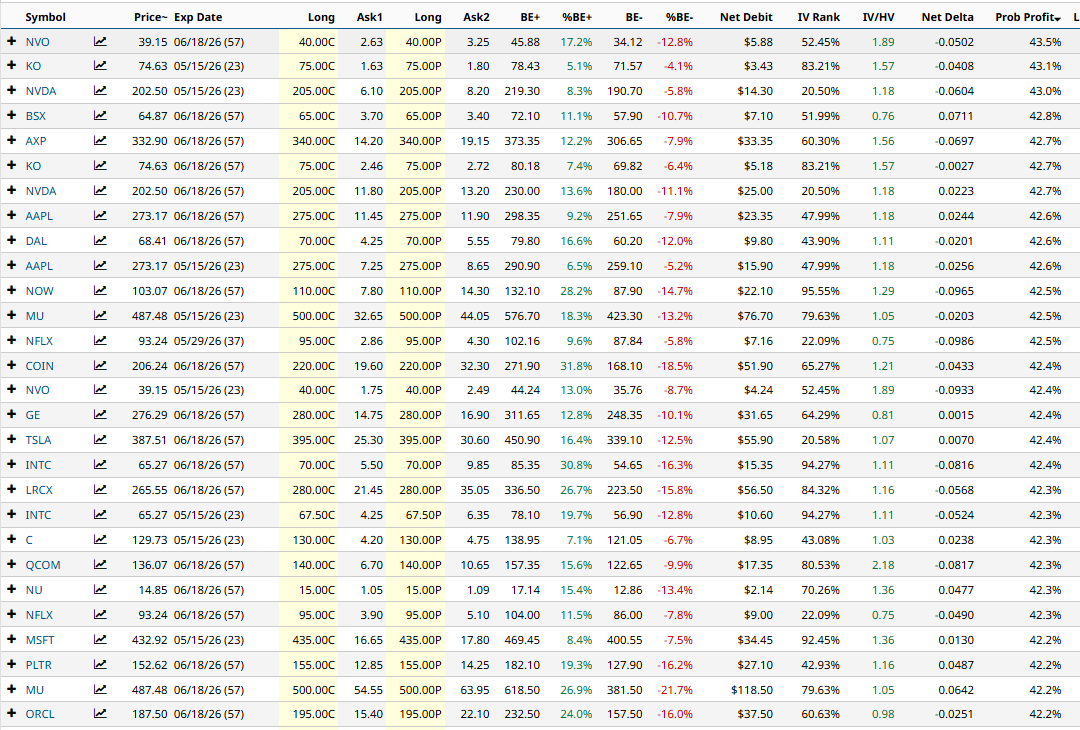
Task: Expand the COIN row with plus sign
Action: pyautogui.click(x=11, y=365)
